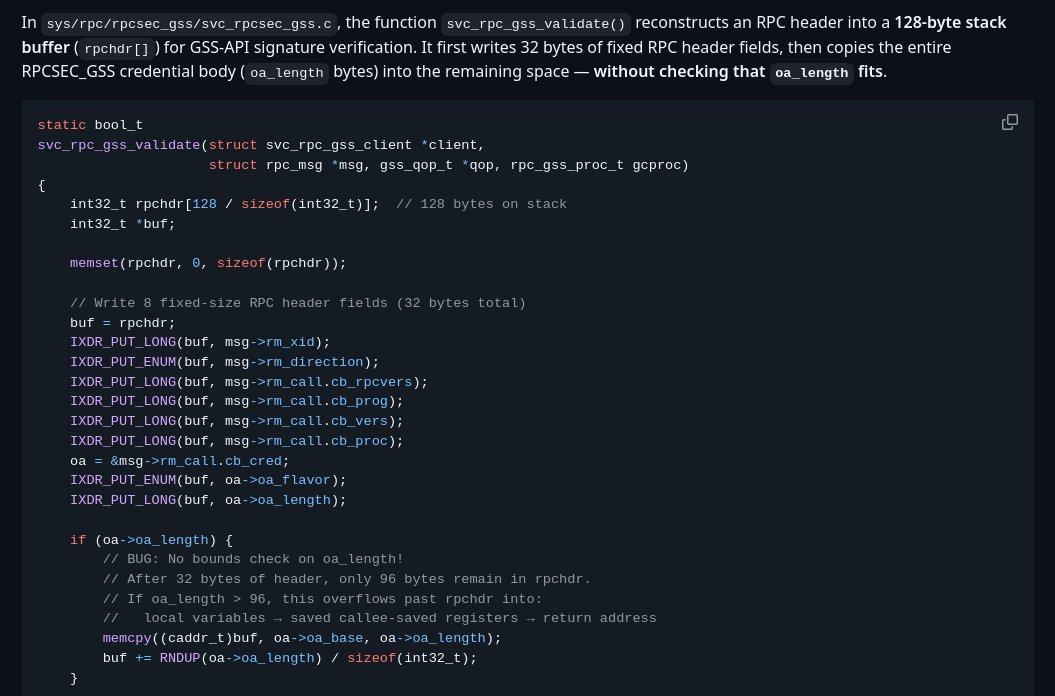1055x696 pixels.
Task: Click the '128 bytes on stack' comment
Action: click(x=481, y=204)
